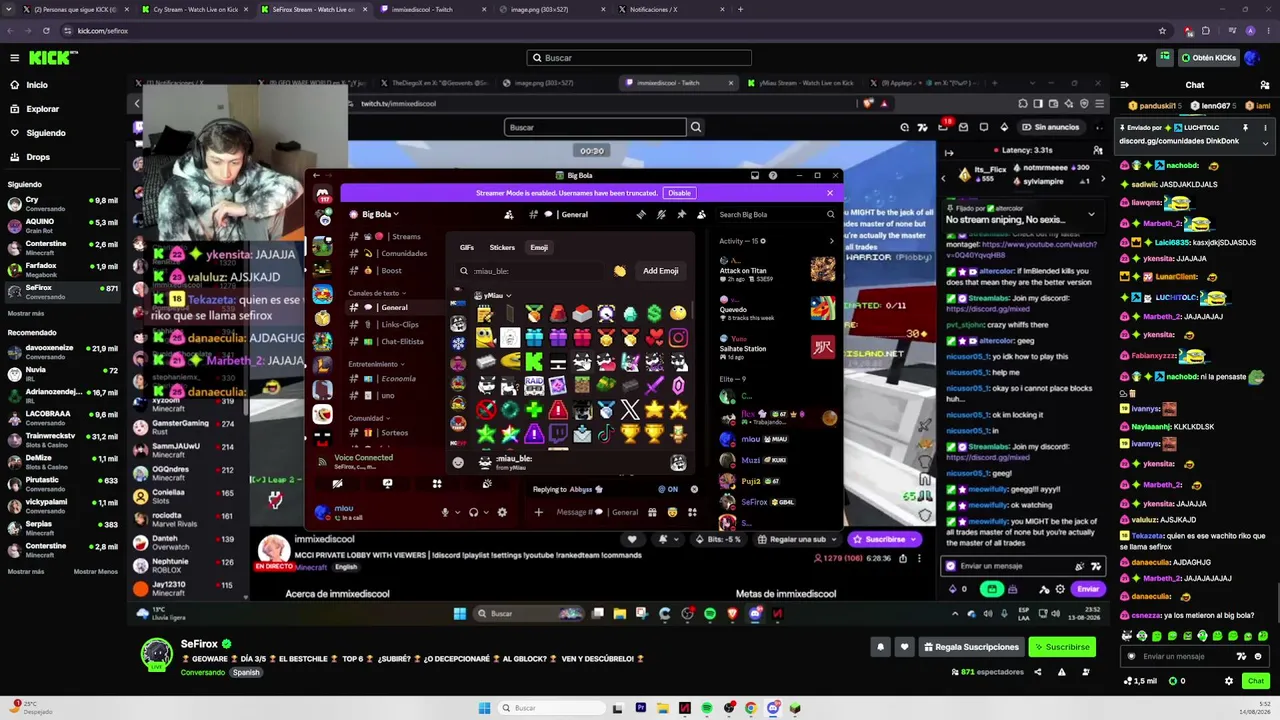Open the Discord gift icon in message bar

(x=652, y=512)
